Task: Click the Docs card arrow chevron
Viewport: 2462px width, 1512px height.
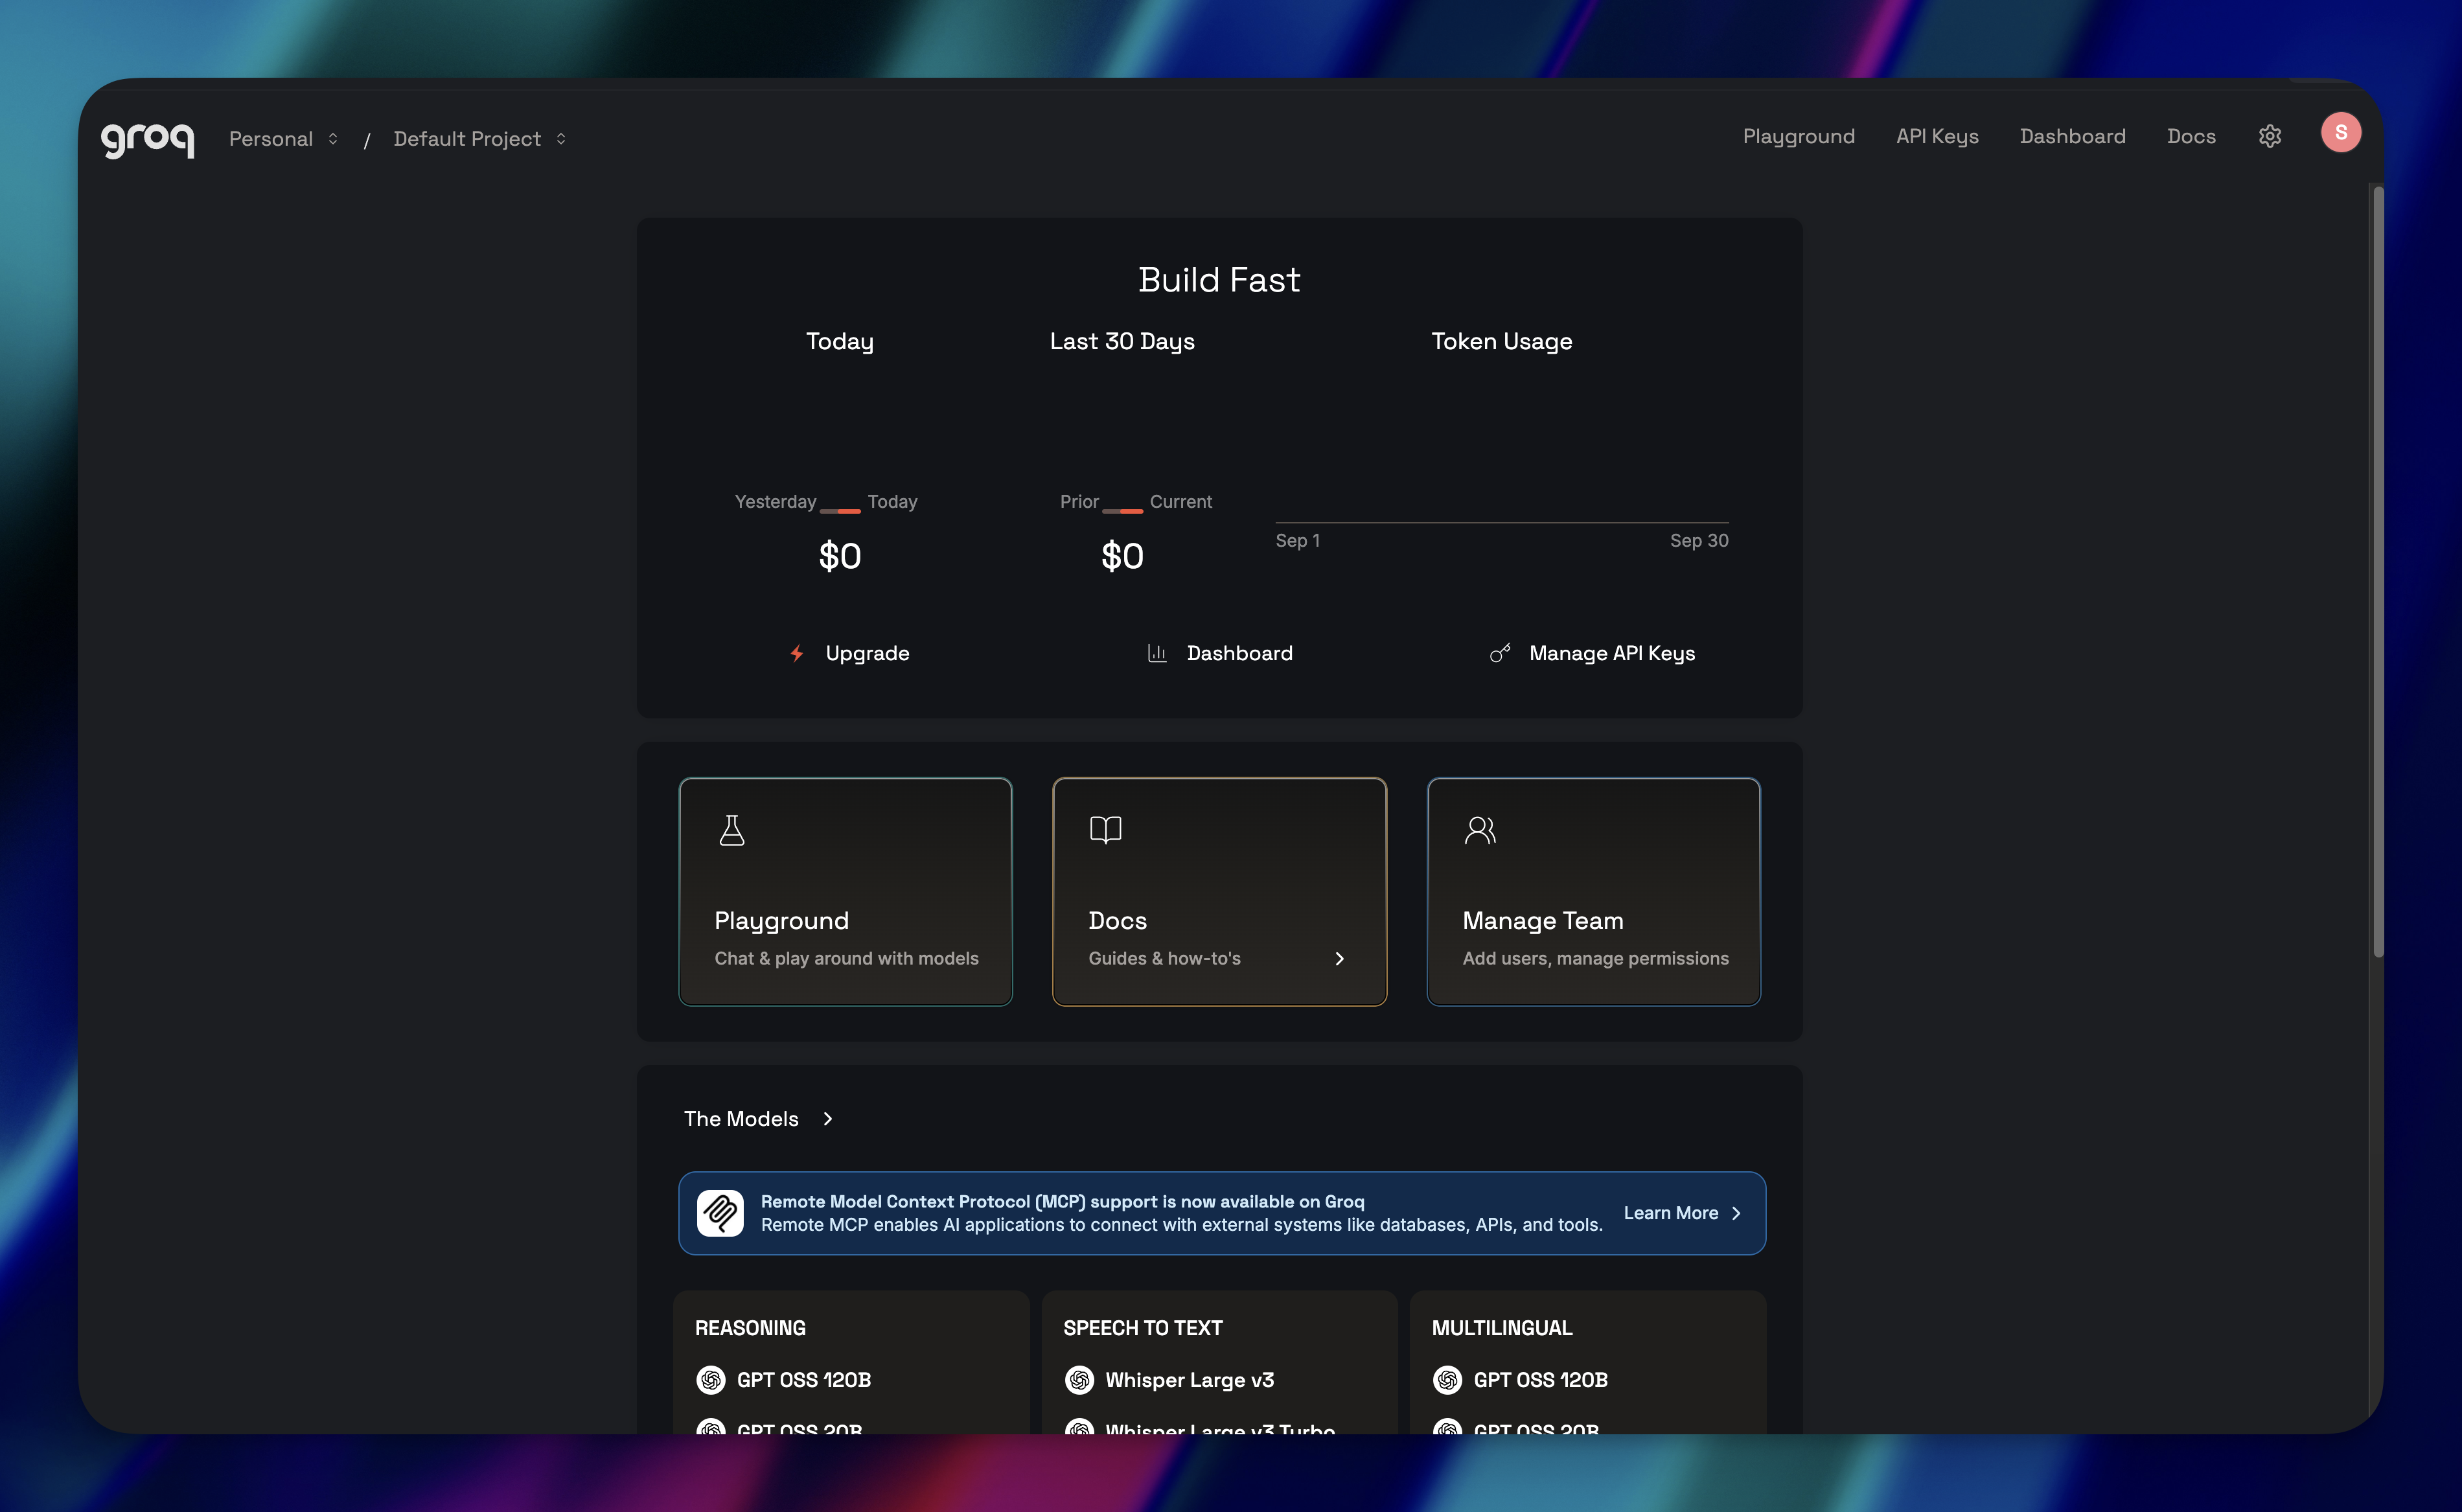Action: (x=1339, y=959)
